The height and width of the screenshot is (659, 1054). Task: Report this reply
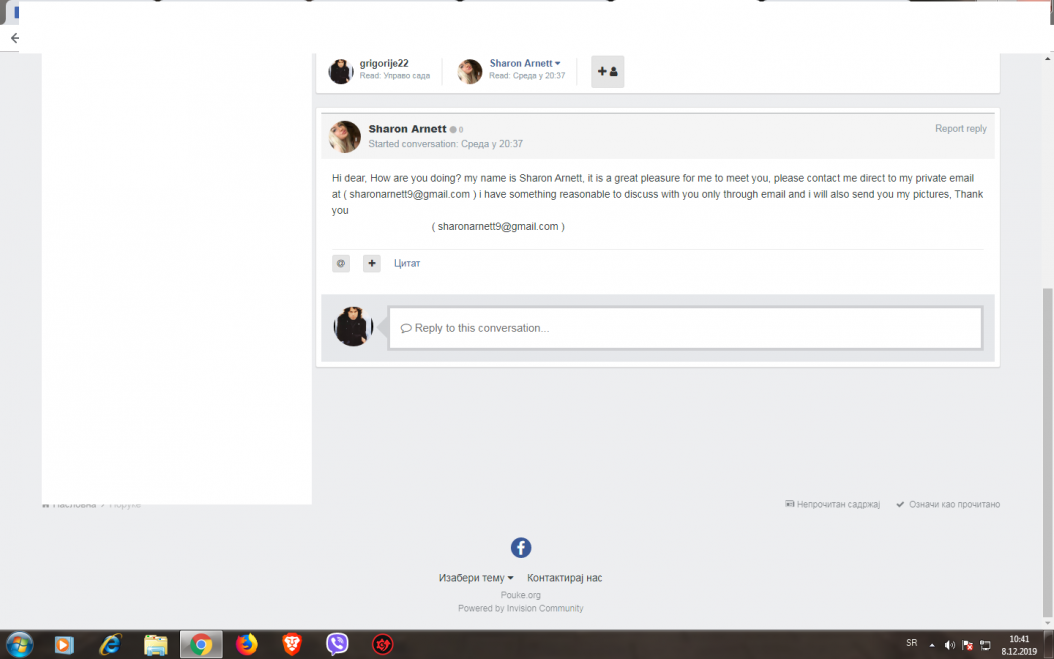coord(961,128)
